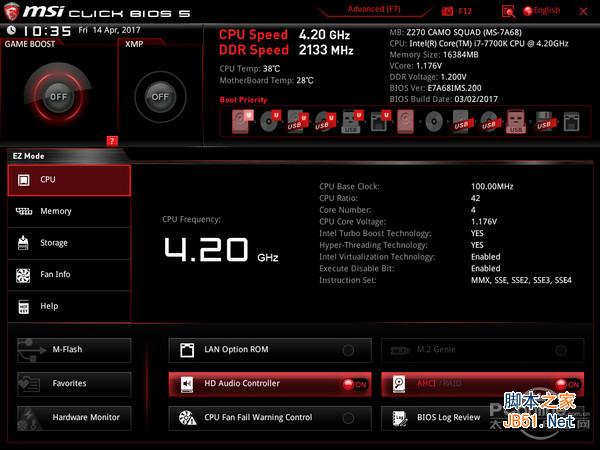Click the MotherBoard Temp 28°C reading
Image resolution: width=600 pixels, height=450 pixels.
(267, 81)
